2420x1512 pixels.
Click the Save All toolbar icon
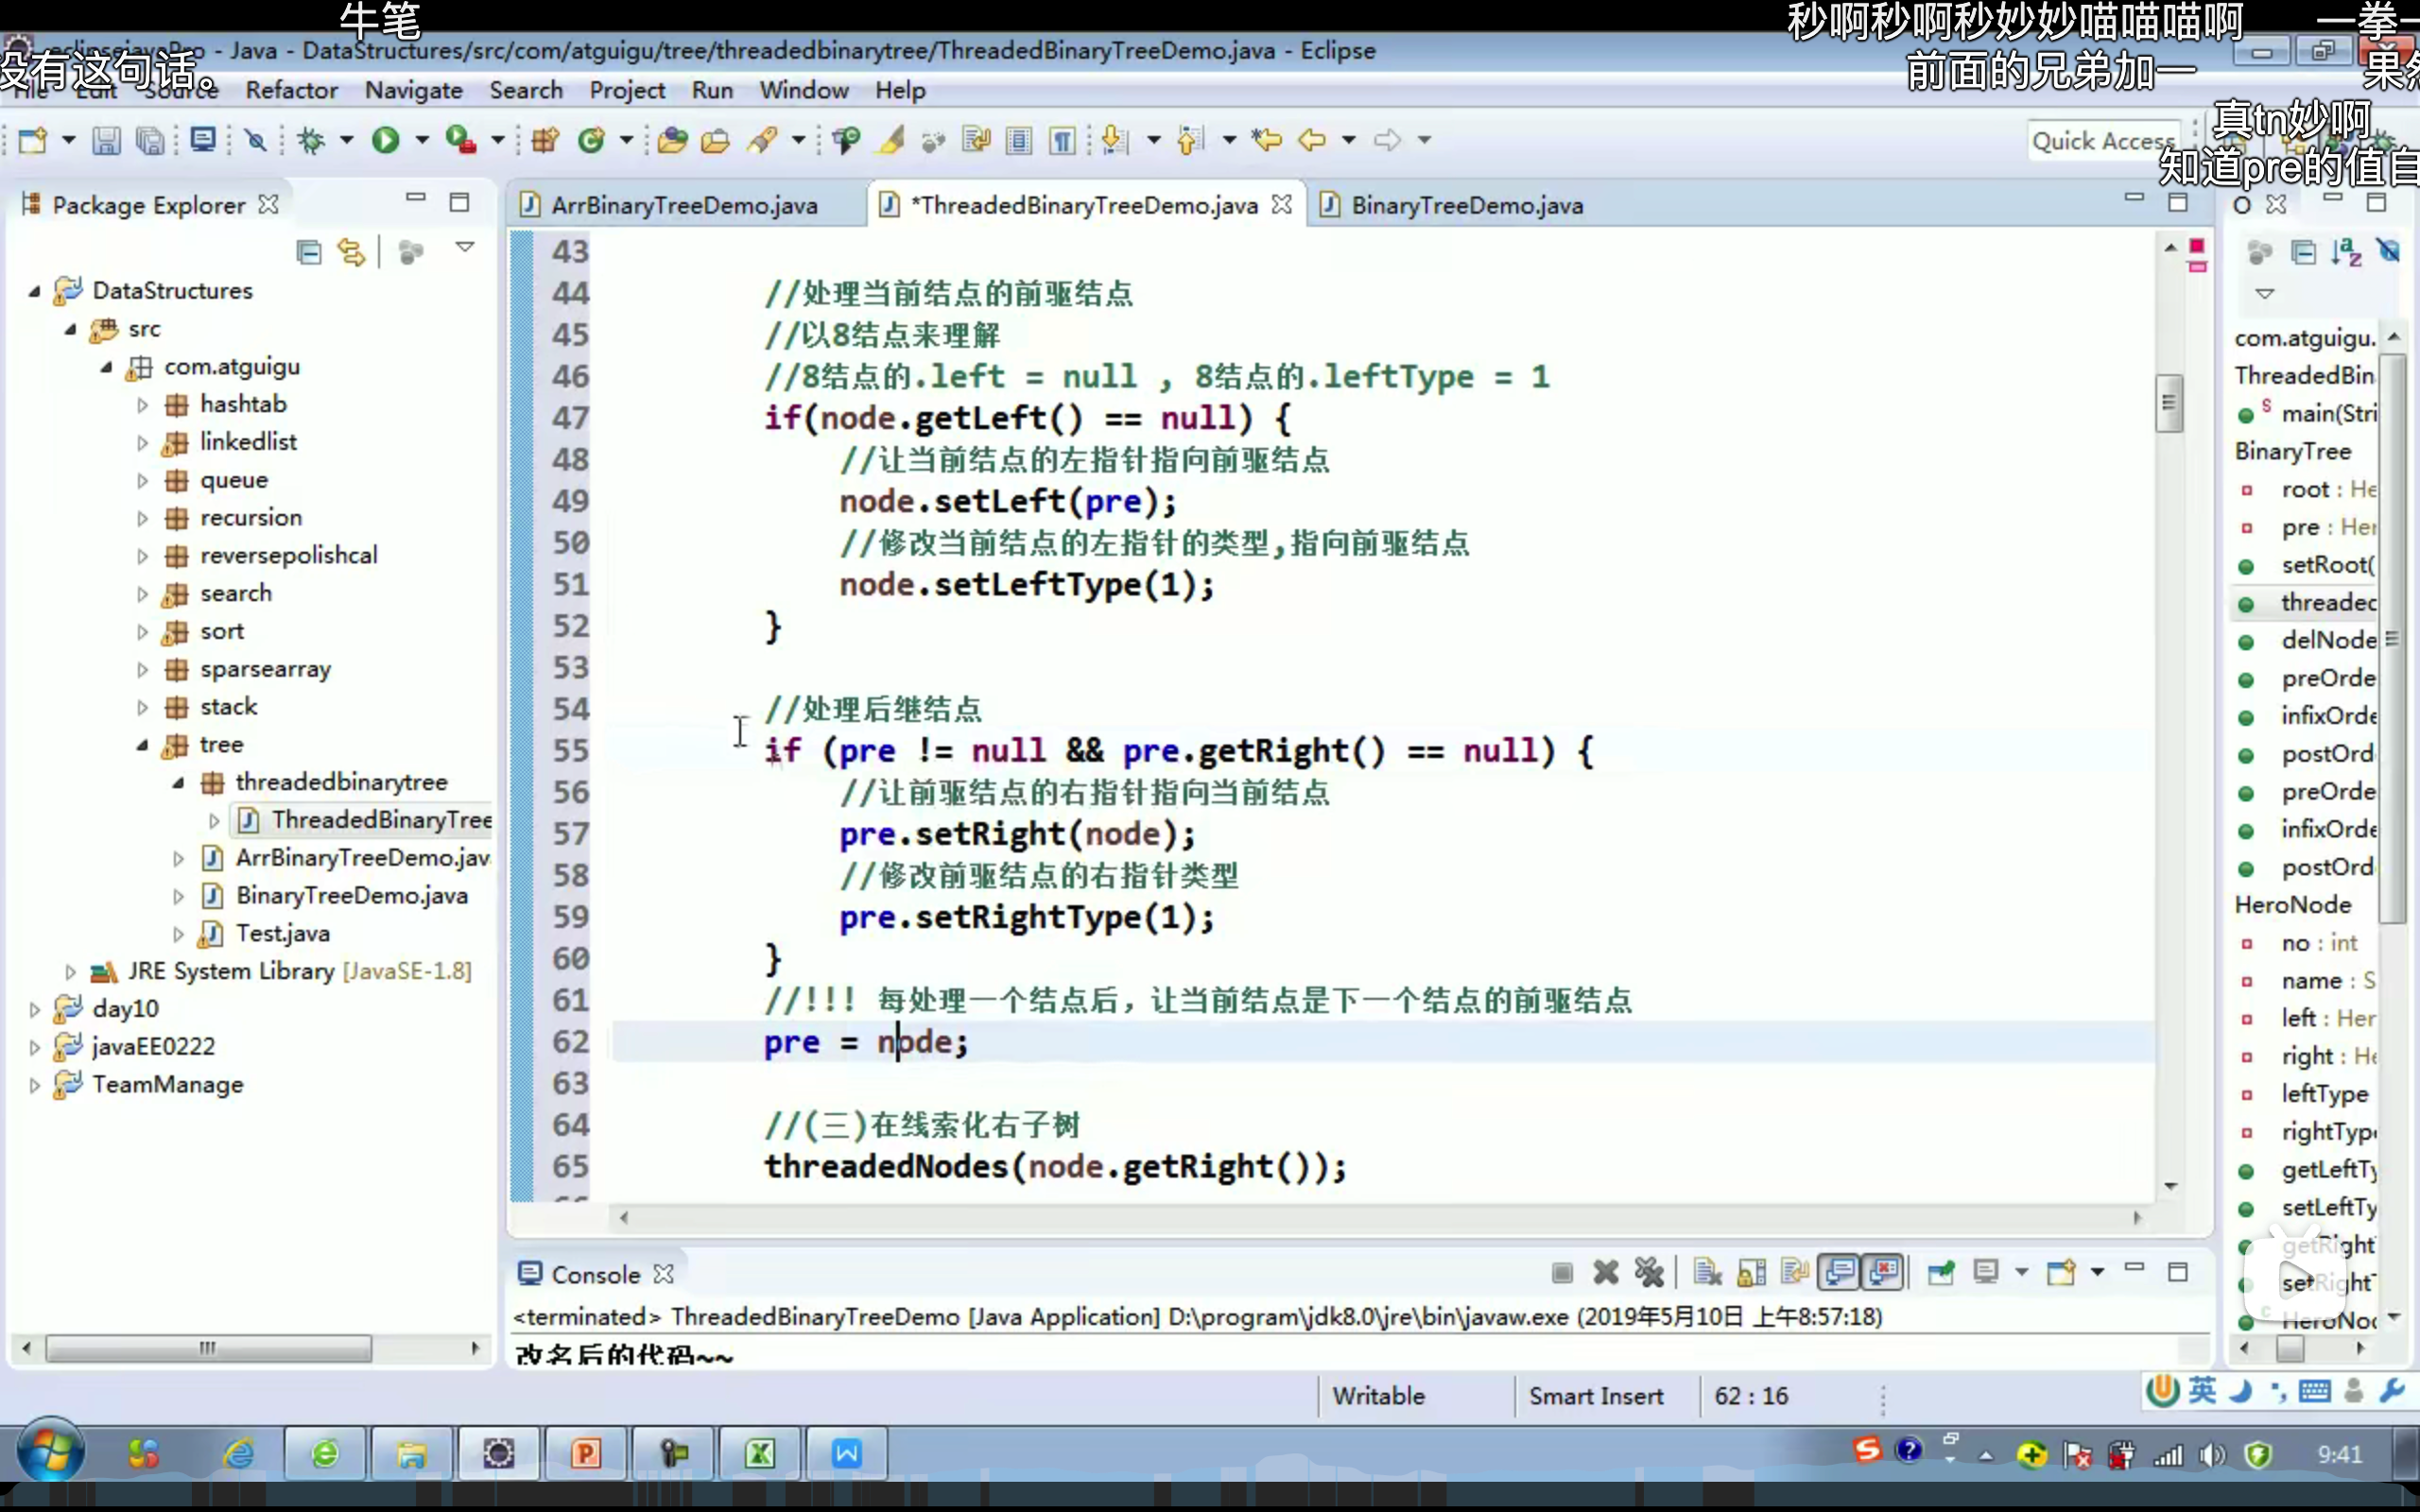(150, 140)
